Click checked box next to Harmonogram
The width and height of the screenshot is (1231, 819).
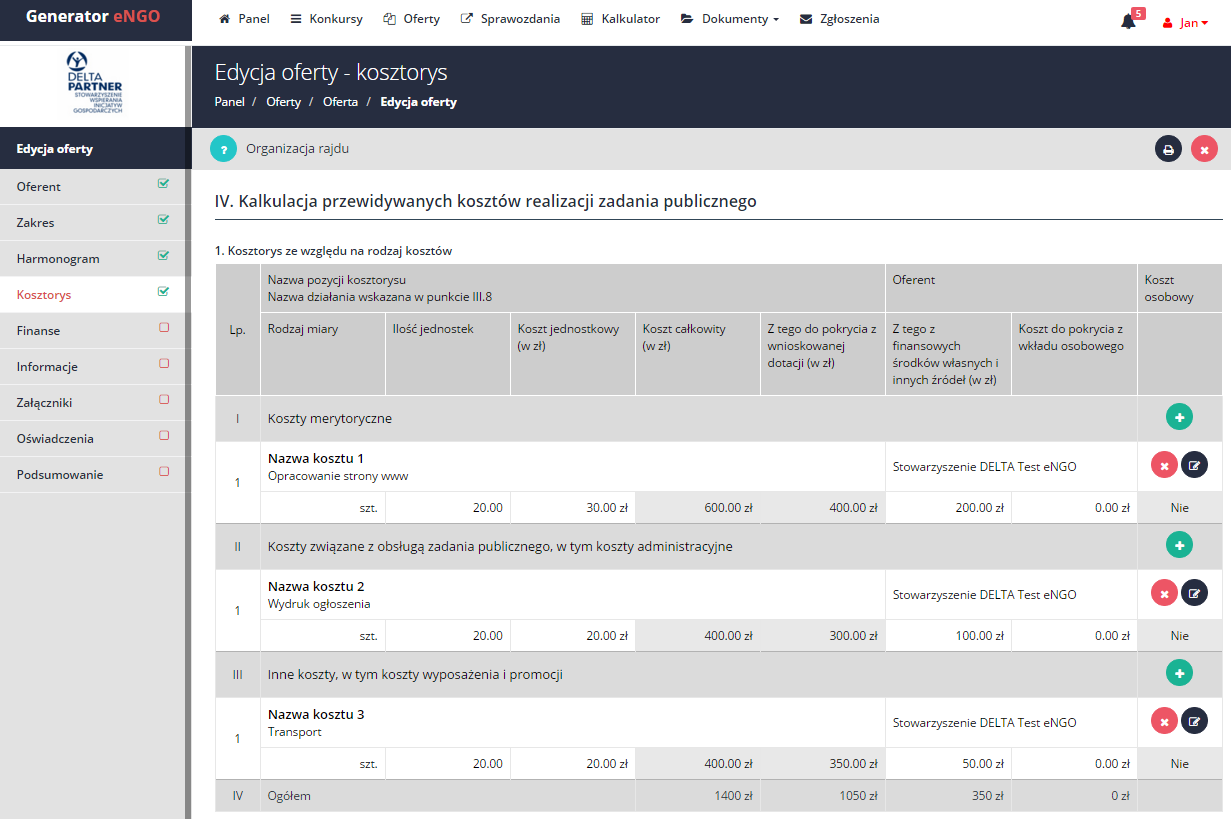click(x=164, y=256)
